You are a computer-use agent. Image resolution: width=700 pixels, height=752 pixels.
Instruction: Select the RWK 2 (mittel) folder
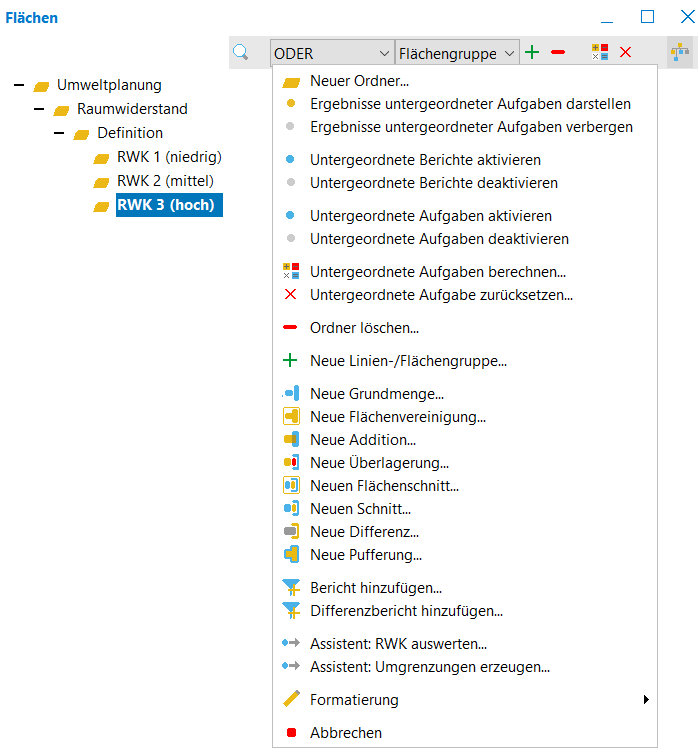point(165,181)
